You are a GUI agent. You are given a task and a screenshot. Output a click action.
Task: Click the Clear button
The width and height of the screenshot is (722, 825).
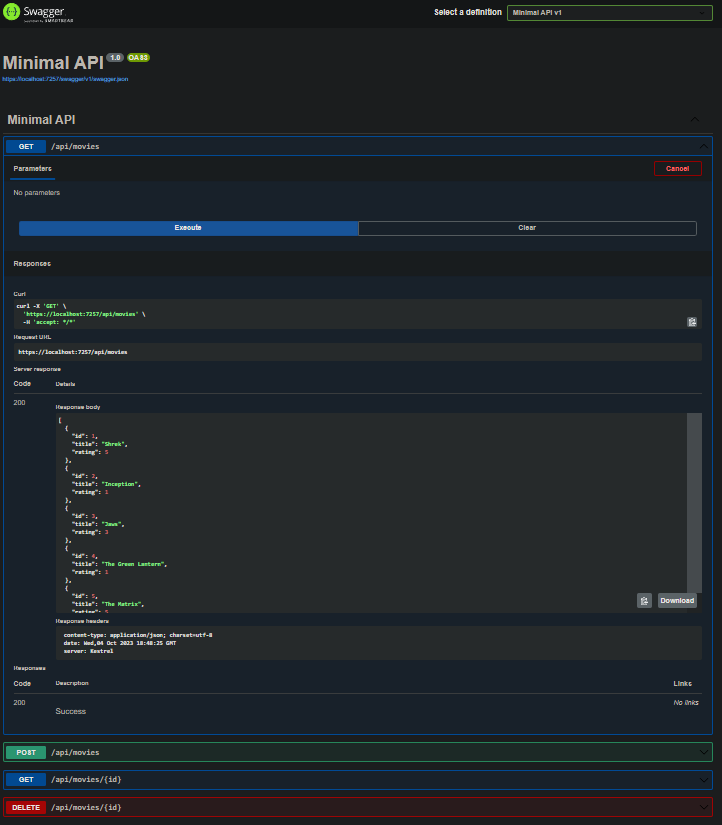(527, 227)
